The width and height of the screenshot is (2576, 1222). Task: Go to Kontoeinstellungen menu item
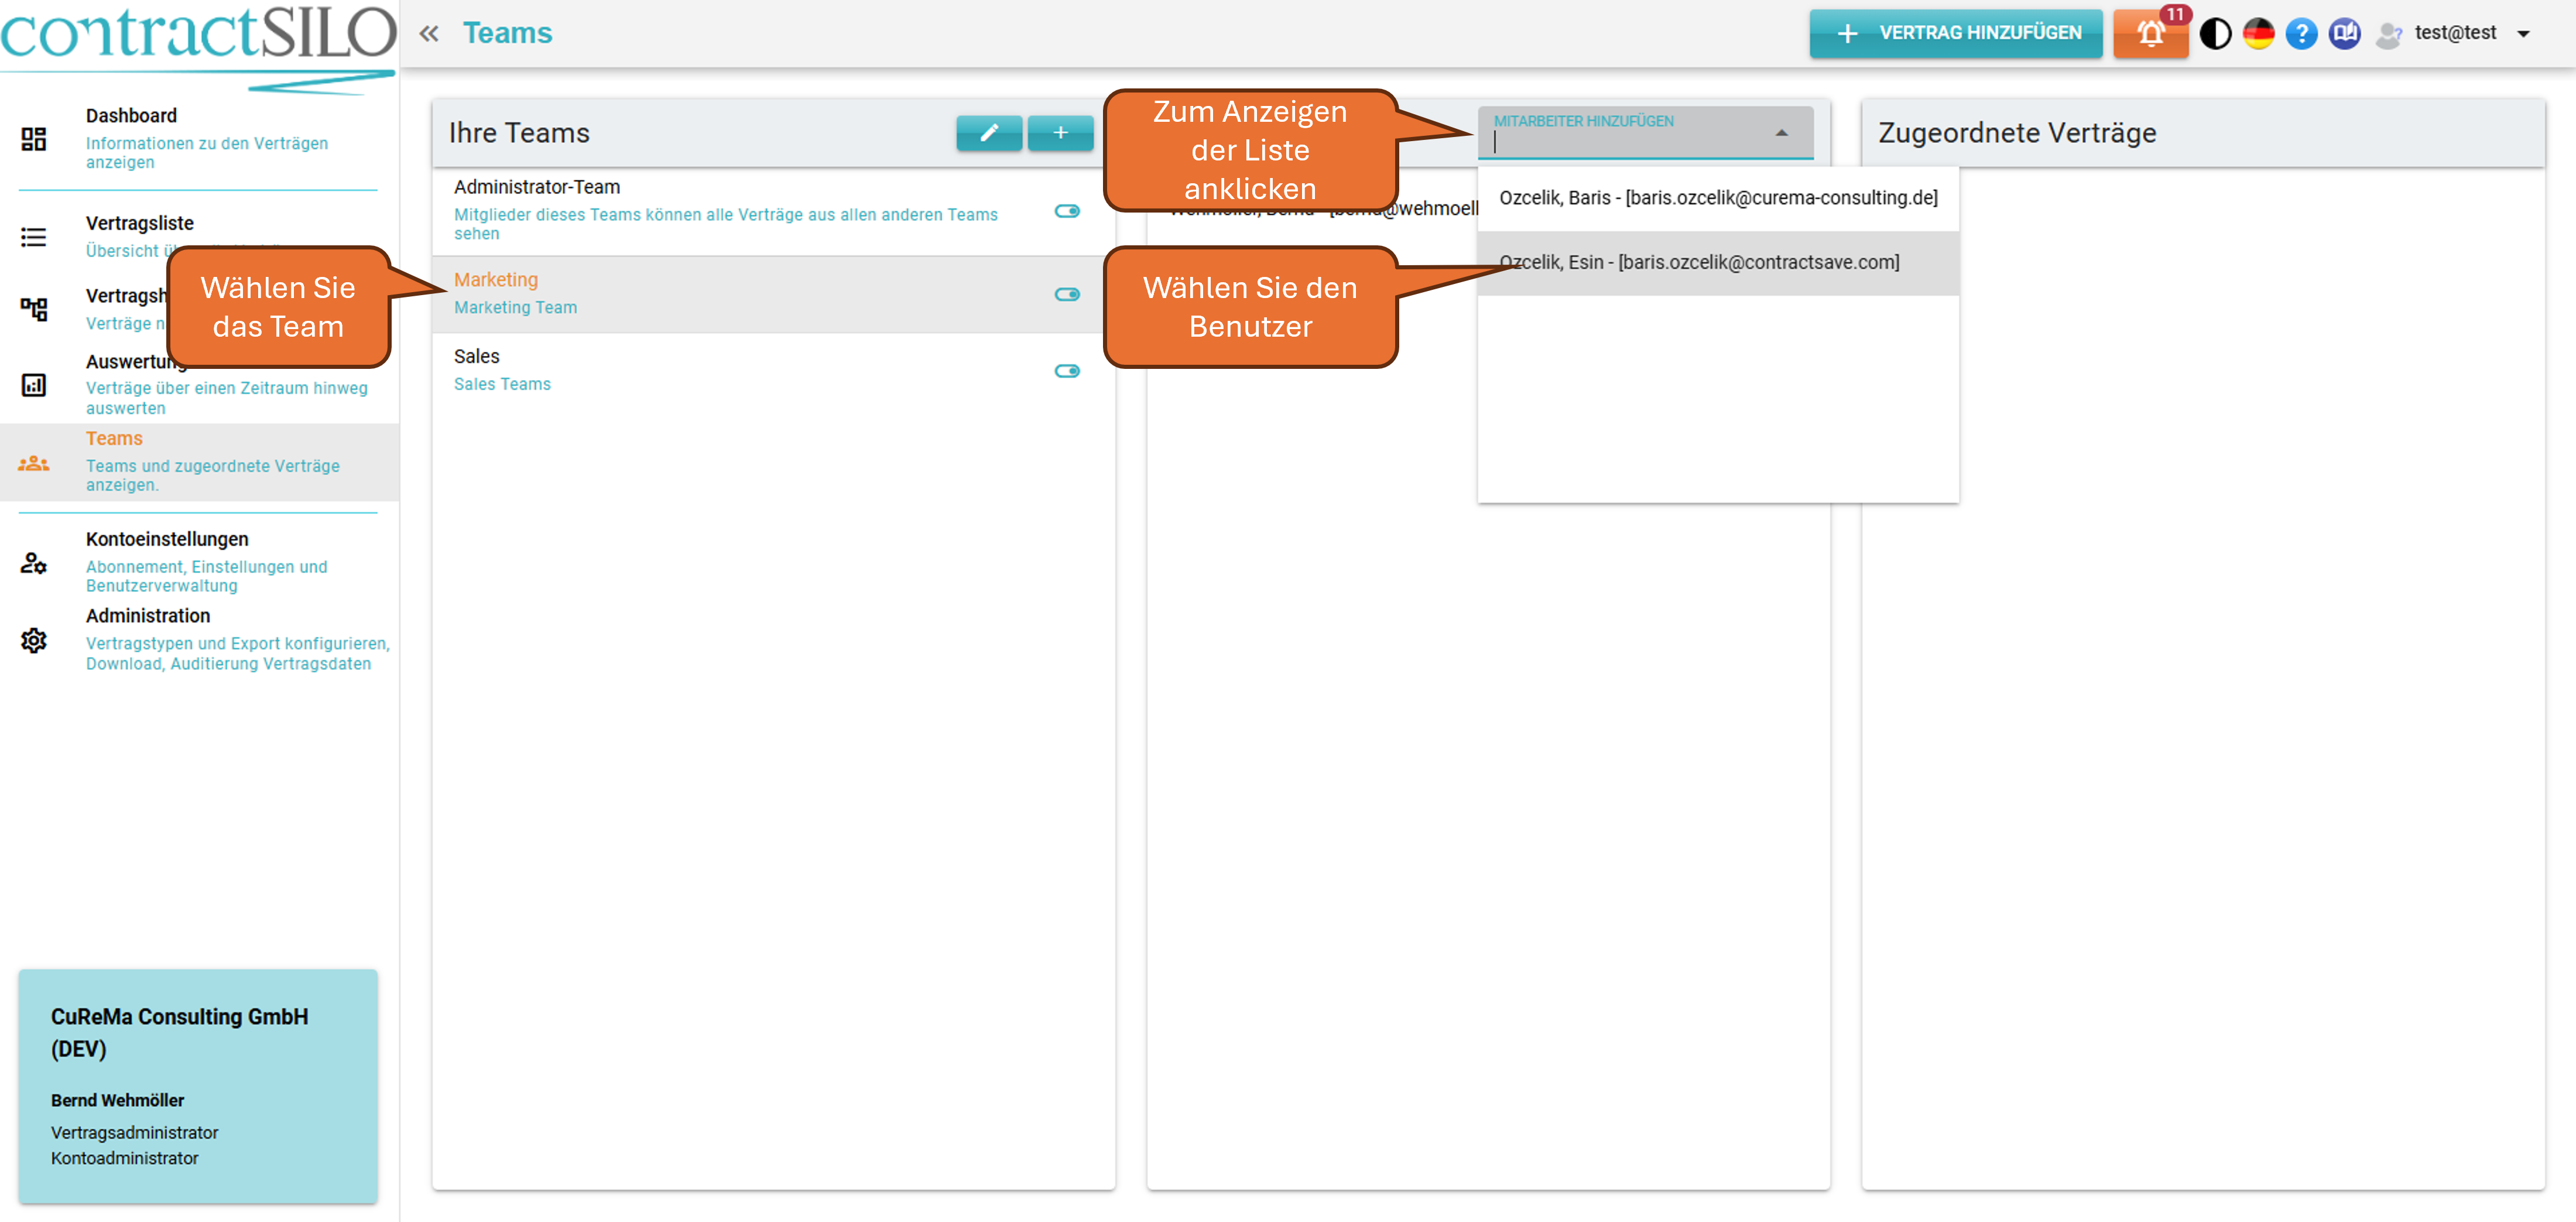pyautogui.click(x=167, y=539)
